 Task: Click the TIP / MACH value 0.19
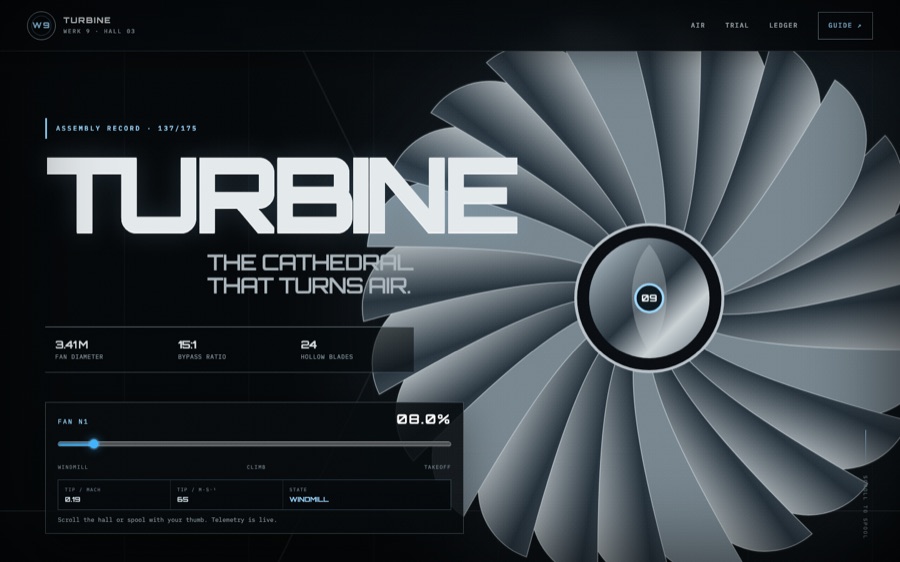[x=72, y=499]
